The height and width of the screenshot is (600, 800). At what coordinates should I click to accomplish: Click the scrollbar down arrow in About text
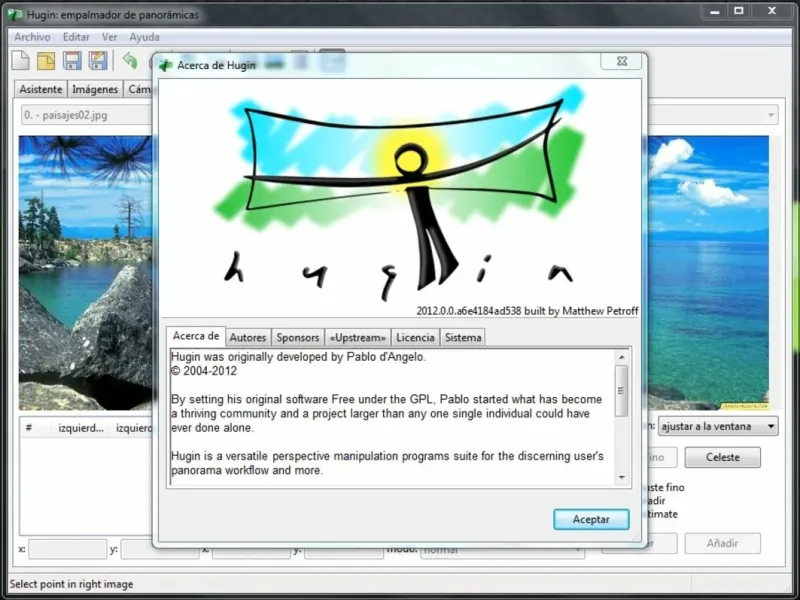[x=621, y=478]
